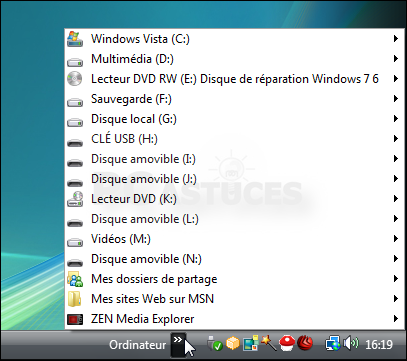Click the Sauvegarde (F:) drive icon
The height and width of the screenshot is (361, 407).
pyautogui.click(x=75, y=102)
